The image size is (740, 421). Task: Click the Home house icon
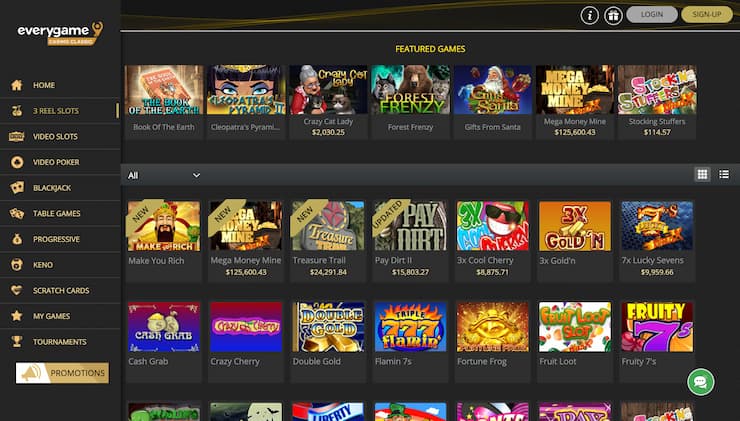(17, 85)
